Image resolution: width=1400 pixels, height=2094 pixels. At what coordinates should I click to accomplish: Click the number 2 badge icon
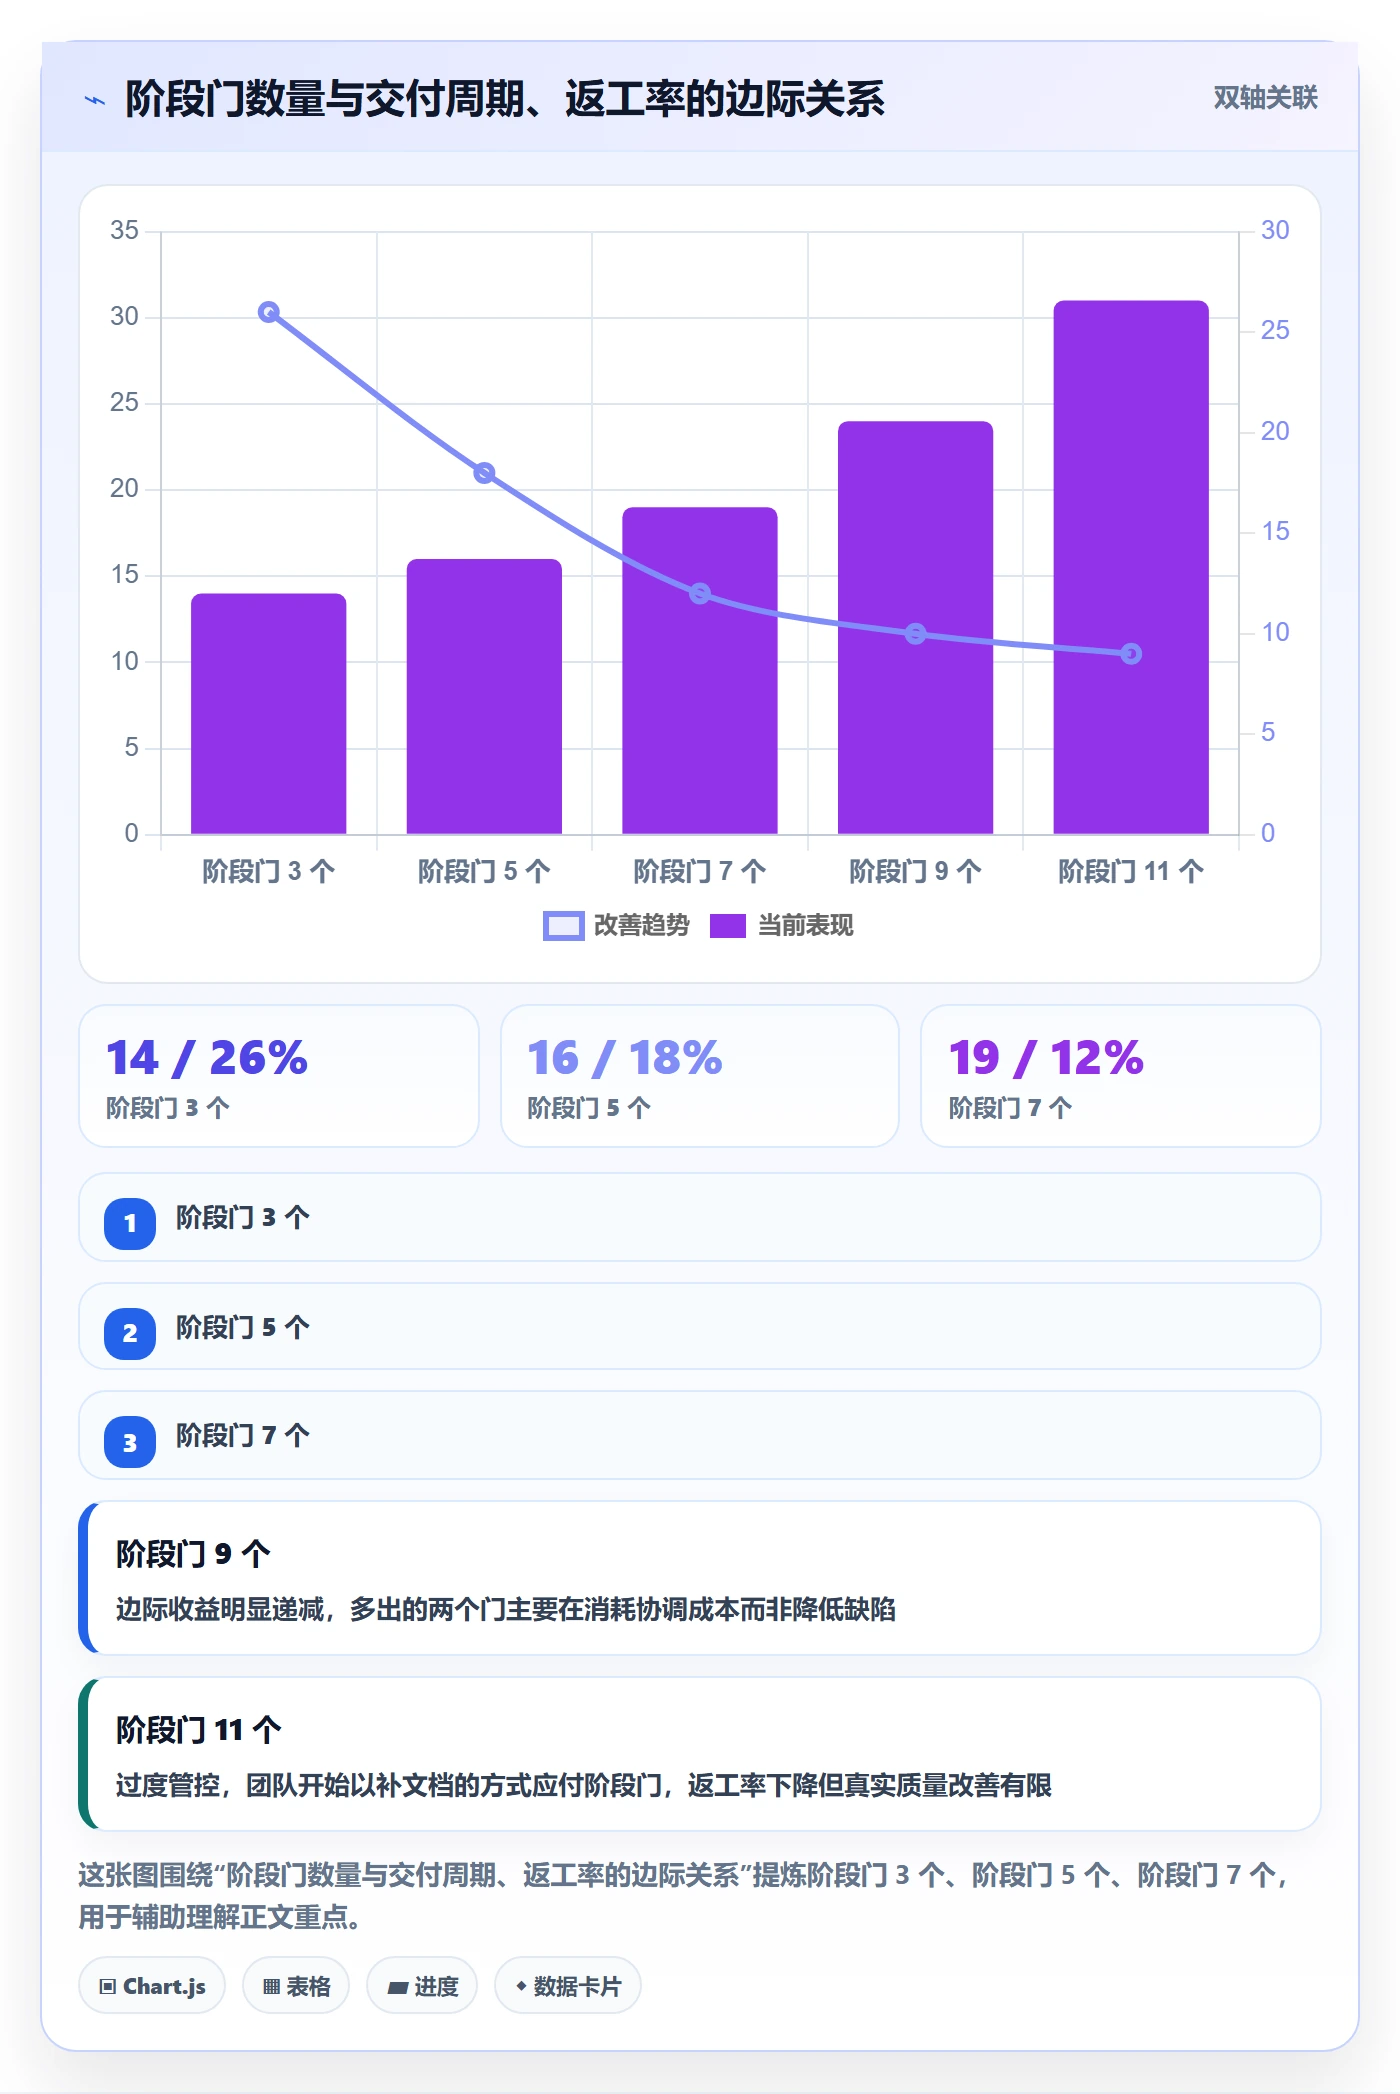[x=130, y=1333]
